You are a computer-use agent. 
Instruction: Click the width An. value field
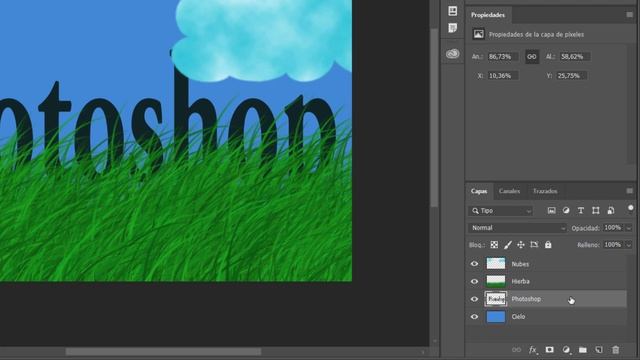502,57
